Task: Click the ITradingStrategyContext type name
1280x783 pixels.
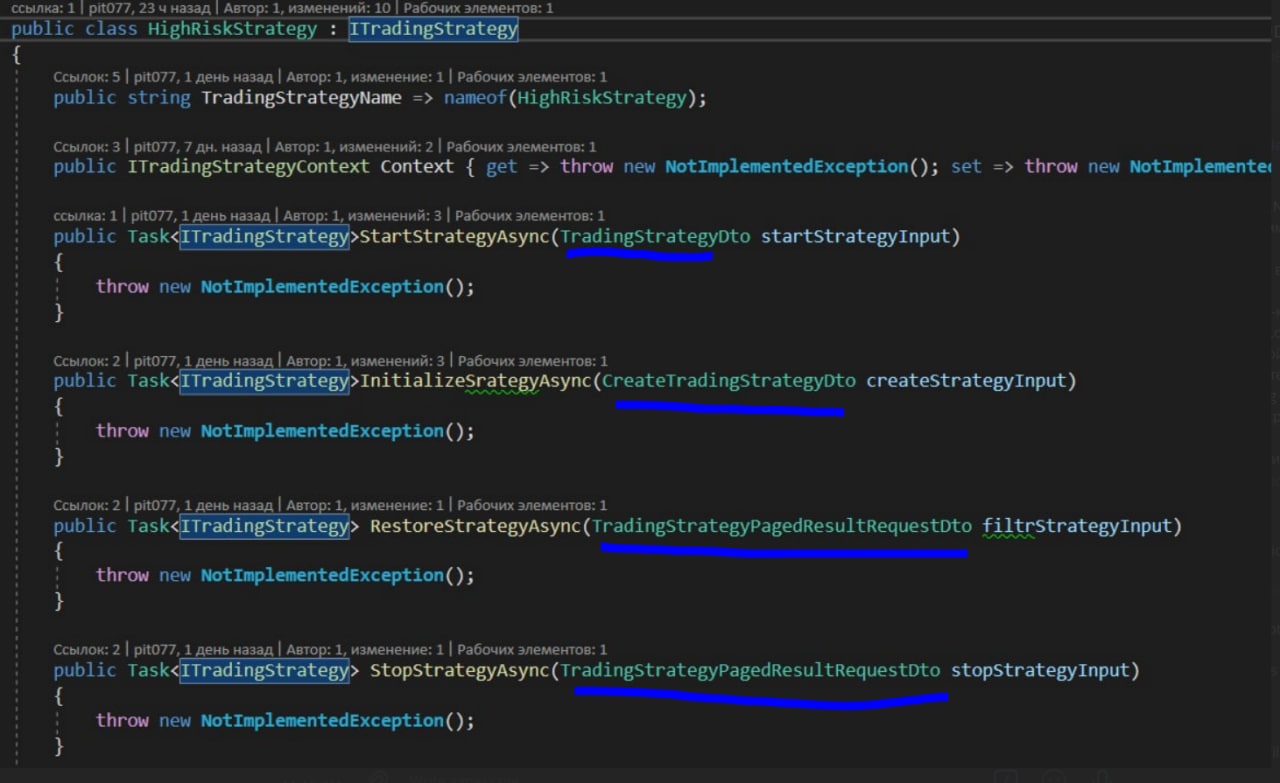Action: pos(248,167)
